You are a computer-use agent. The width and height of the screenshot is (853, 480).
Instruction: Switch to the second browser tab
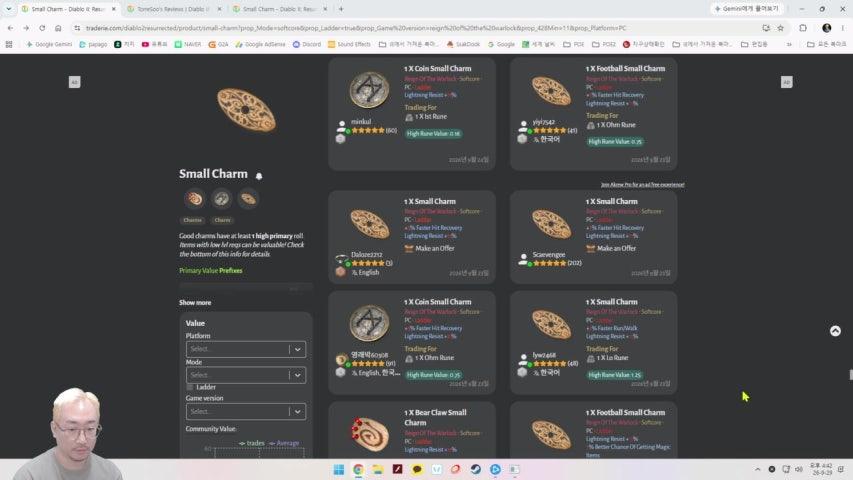(172, 9)
